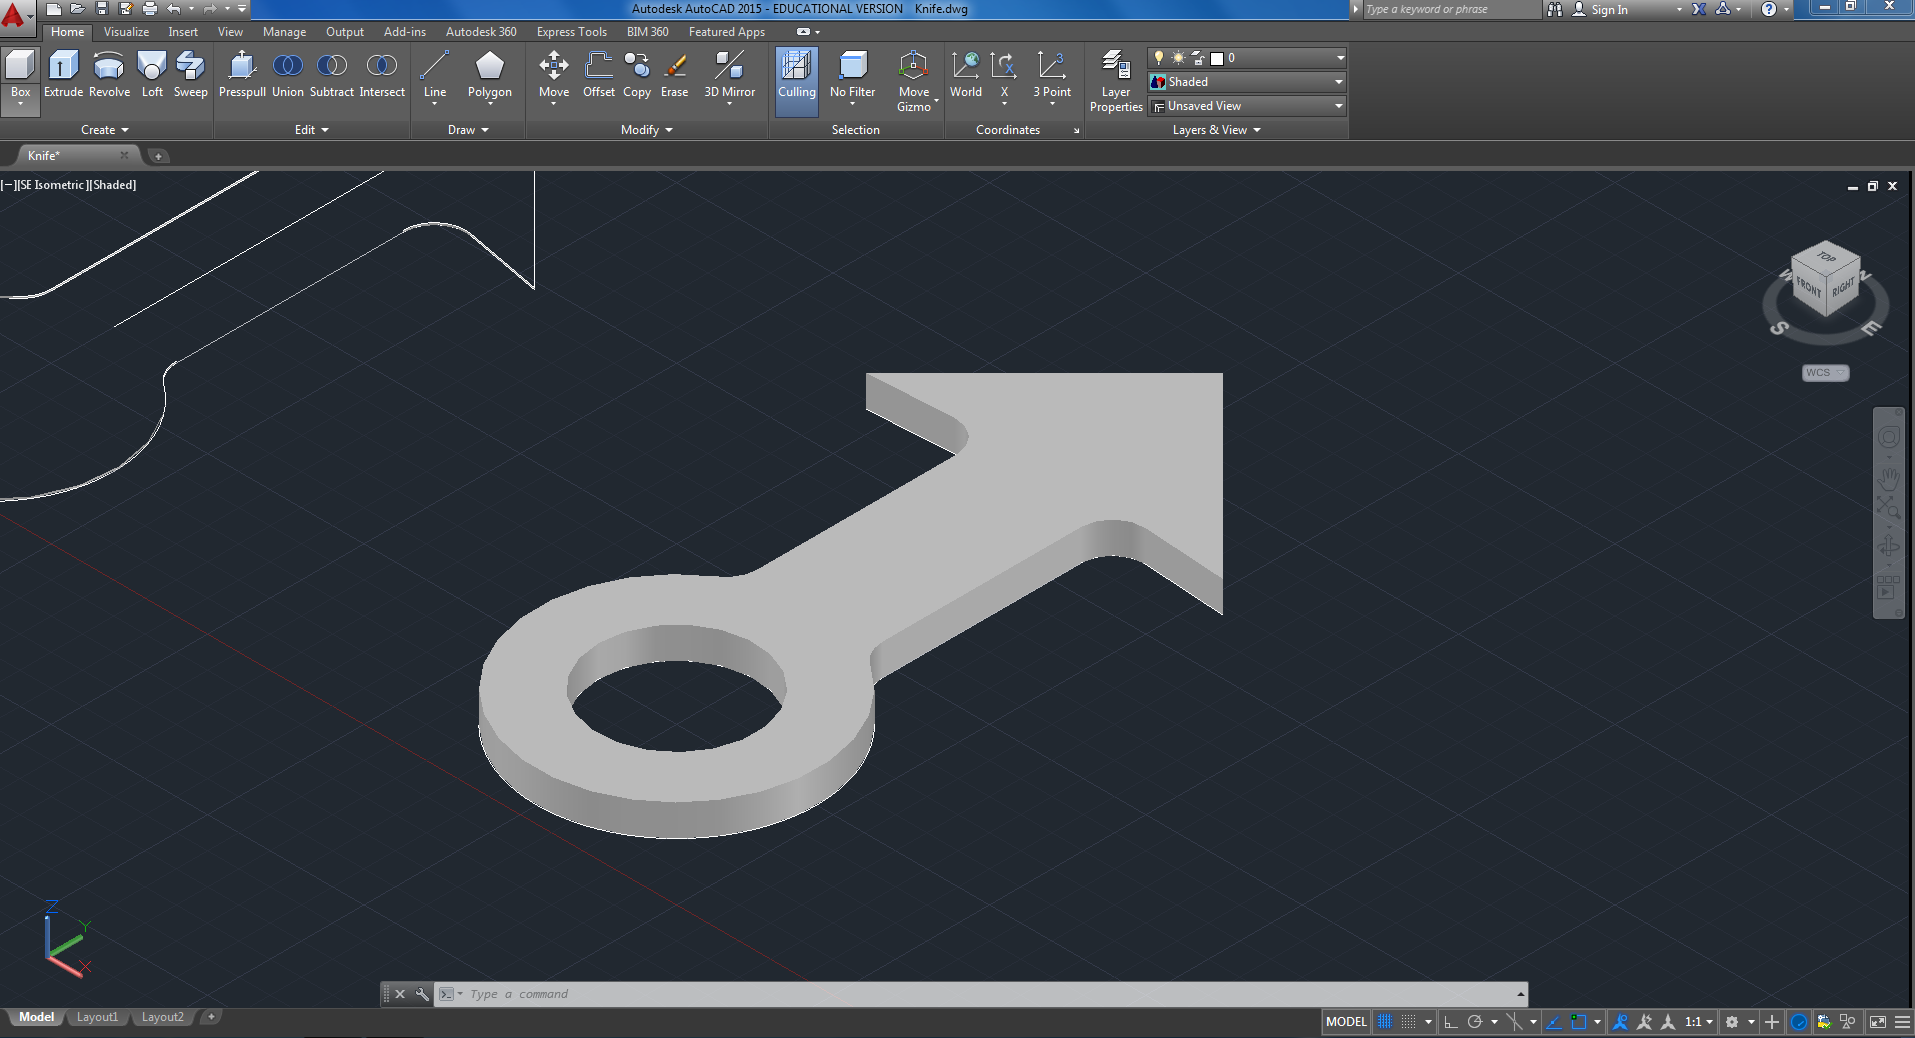Screen dimensions: 1915x1038
Task: Launch the Intersect solid tool
Action: (x=382, y=74)
